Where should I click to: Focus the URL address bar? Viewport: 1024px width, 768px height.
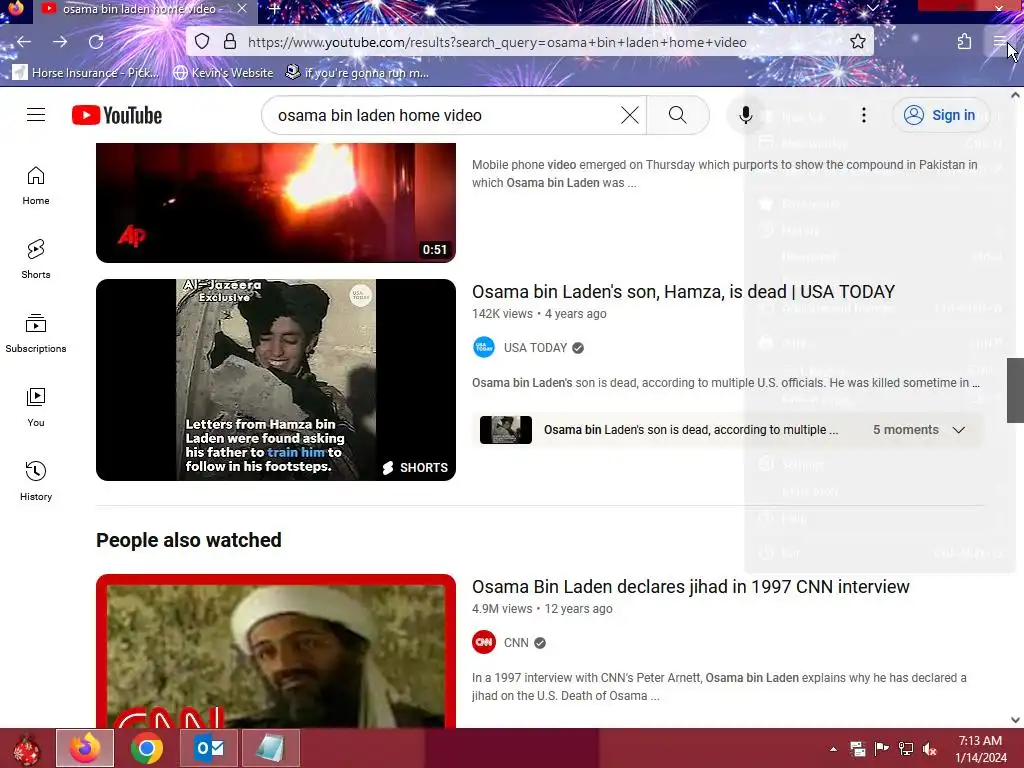coord(496,42)
